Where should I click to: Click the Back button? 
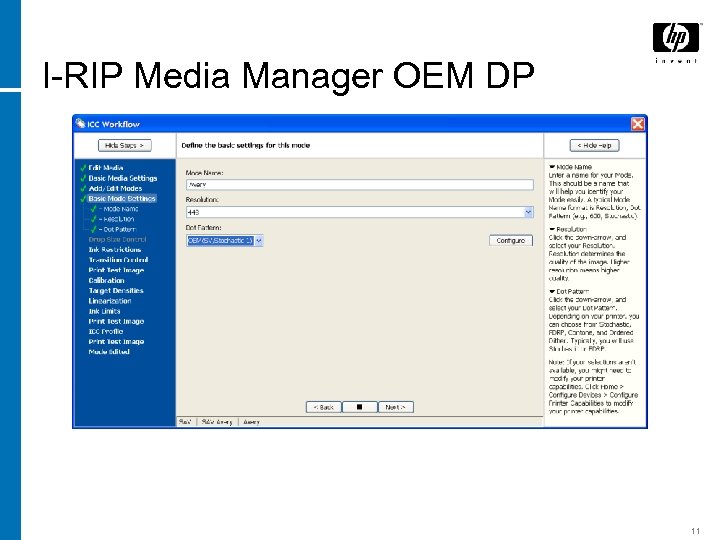pos(324,407)
